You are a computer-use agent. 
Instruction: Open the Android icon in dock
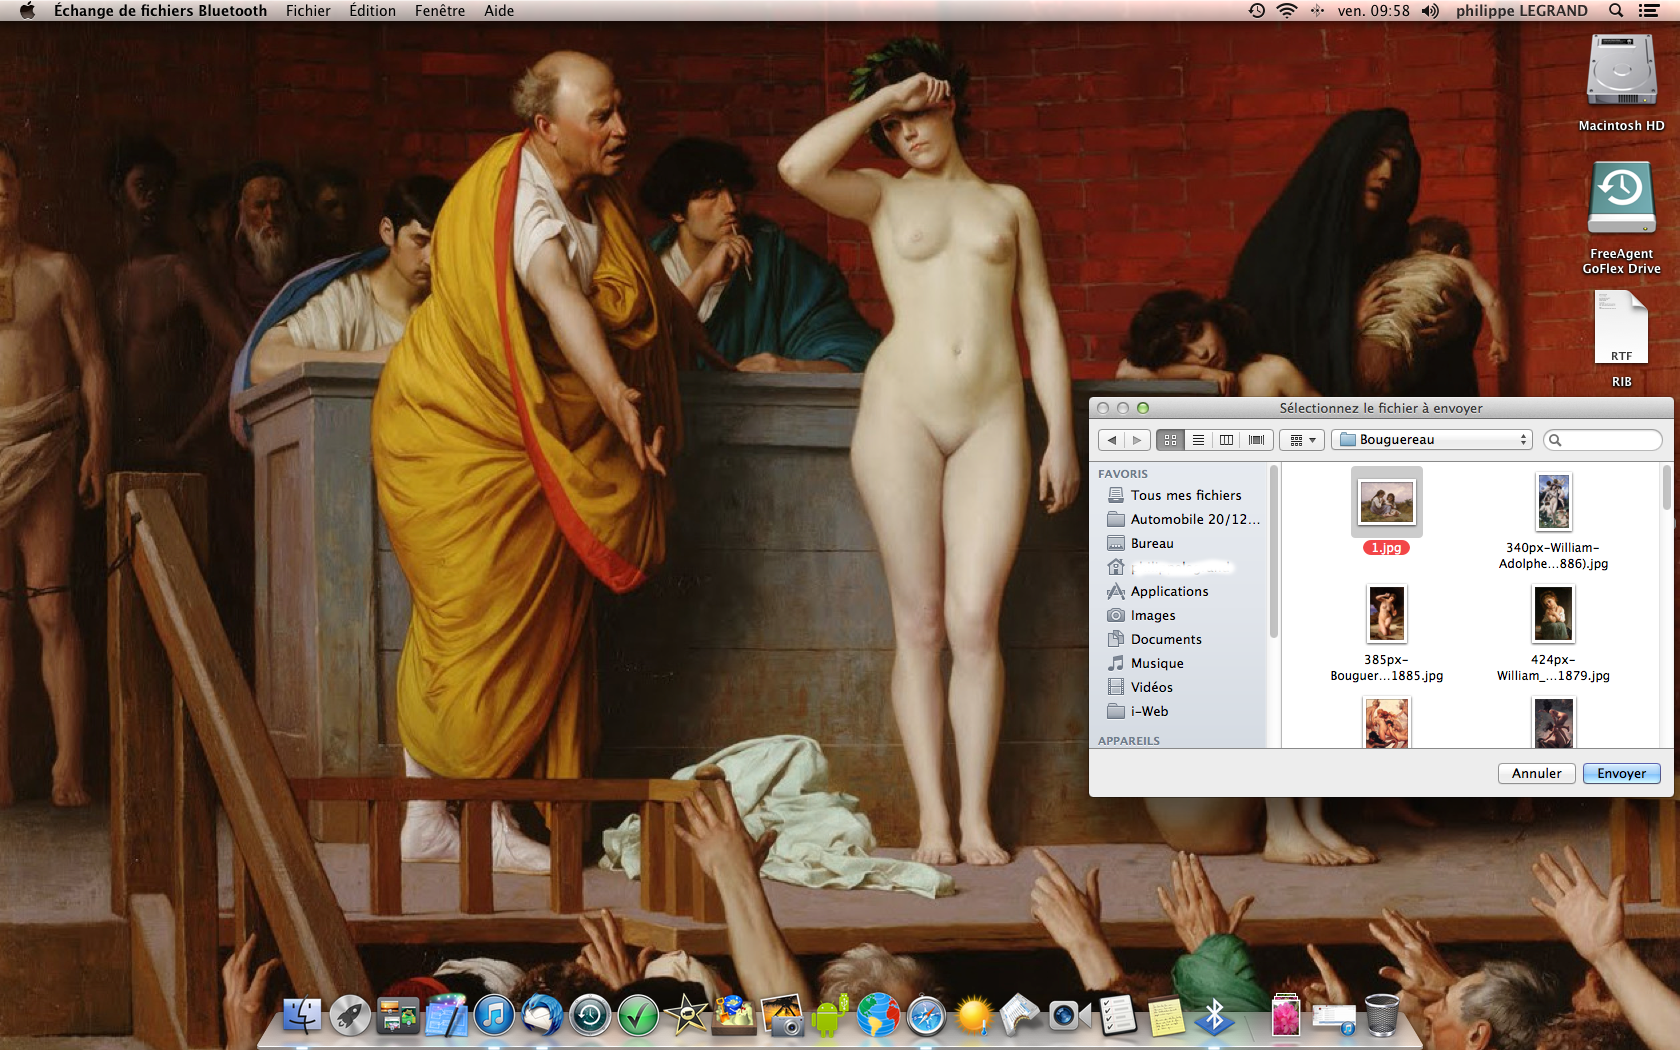[829, 1016]
